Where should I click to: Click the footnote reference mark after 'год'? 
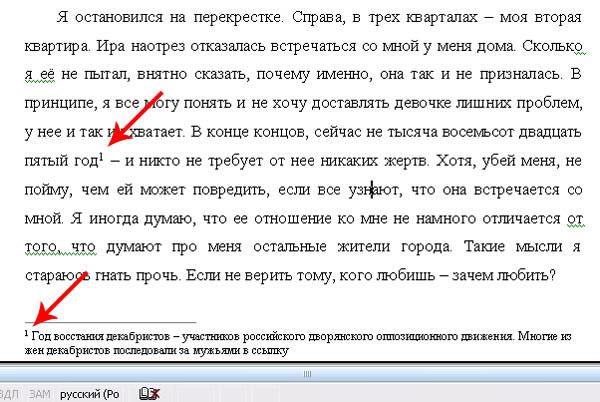101,156
